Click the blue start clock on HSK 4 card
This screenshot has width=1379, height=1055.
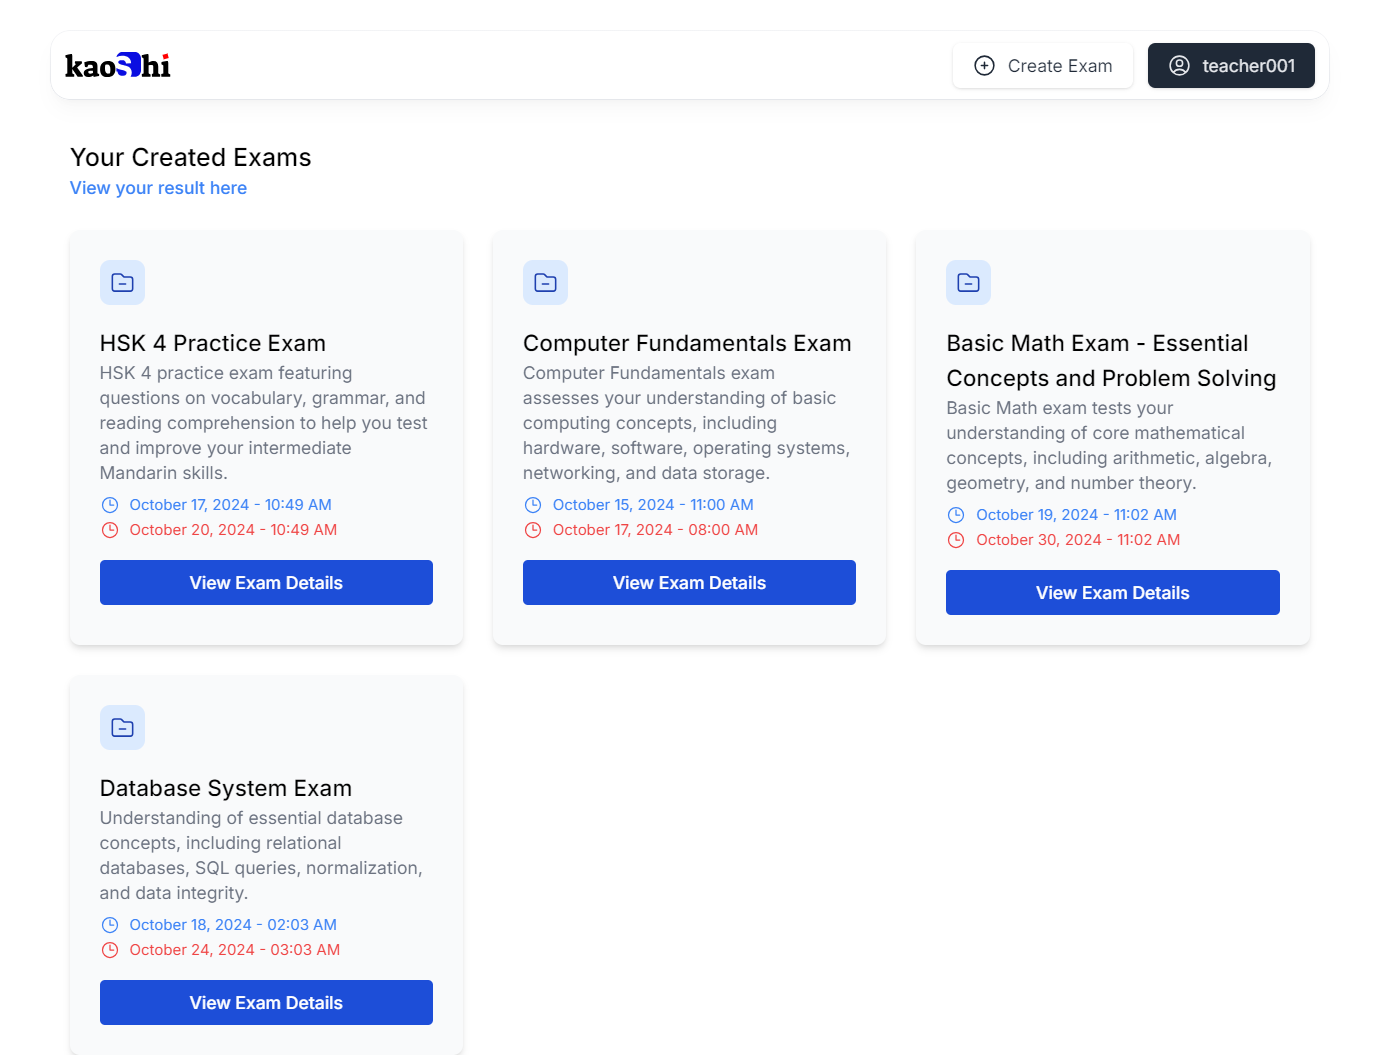click(x=110, y=505)
